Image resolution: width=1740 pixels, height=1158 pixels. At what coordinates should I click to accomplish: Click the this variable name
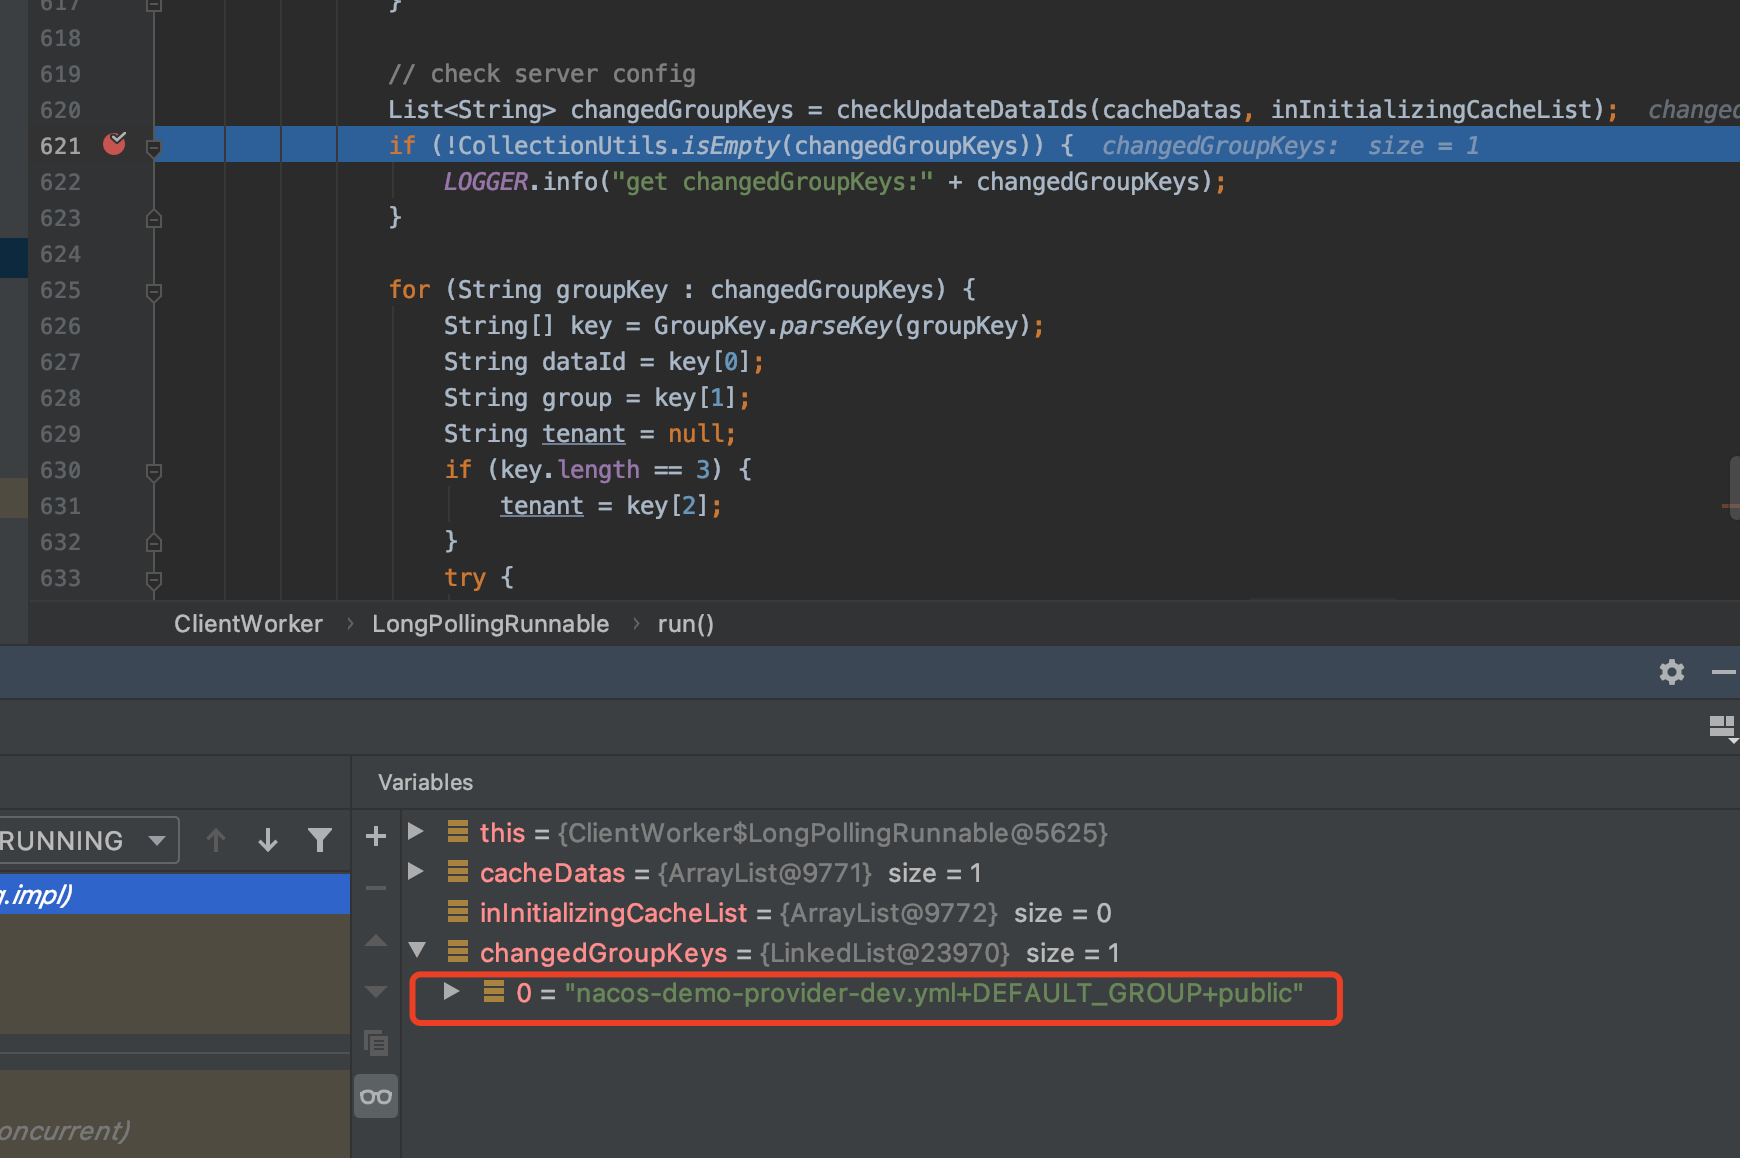(x=502, y=833)
